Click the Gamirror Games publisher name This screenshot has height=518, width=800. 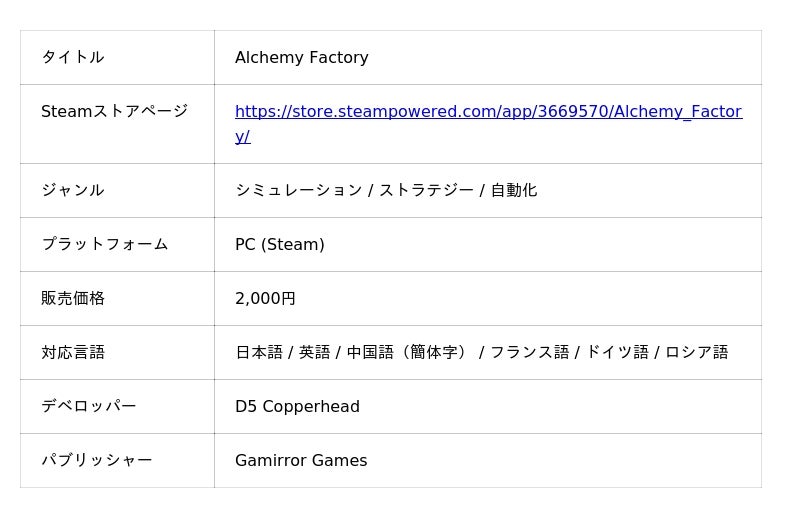pos(301,460)
